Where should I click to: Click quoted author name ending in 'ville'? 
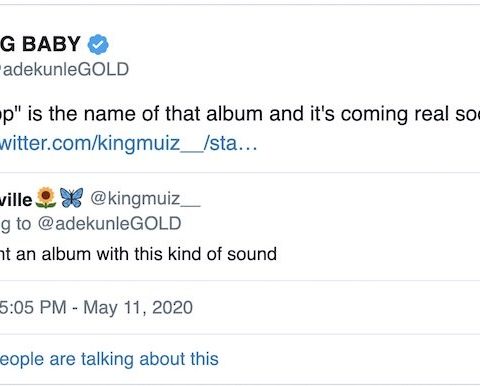[x=16, y=200]
